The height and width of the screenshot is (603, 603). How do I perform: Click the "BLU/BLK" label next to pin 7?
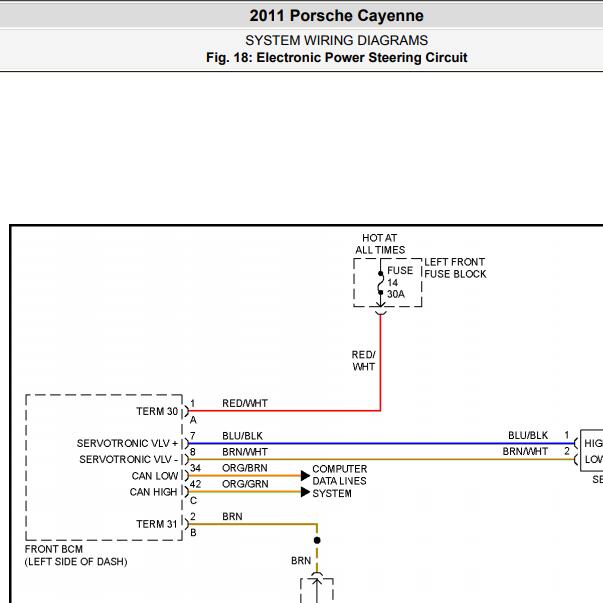pyautogui.click(x=242, y=436)
